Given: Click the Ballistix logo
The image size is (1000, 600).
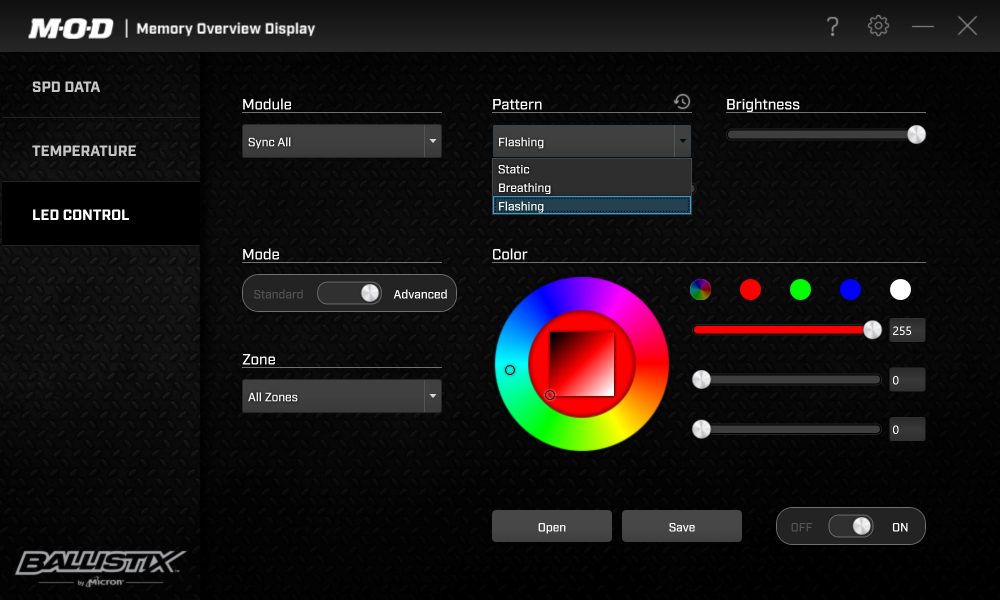Looking at the screenshot, I should pos(100,567).
